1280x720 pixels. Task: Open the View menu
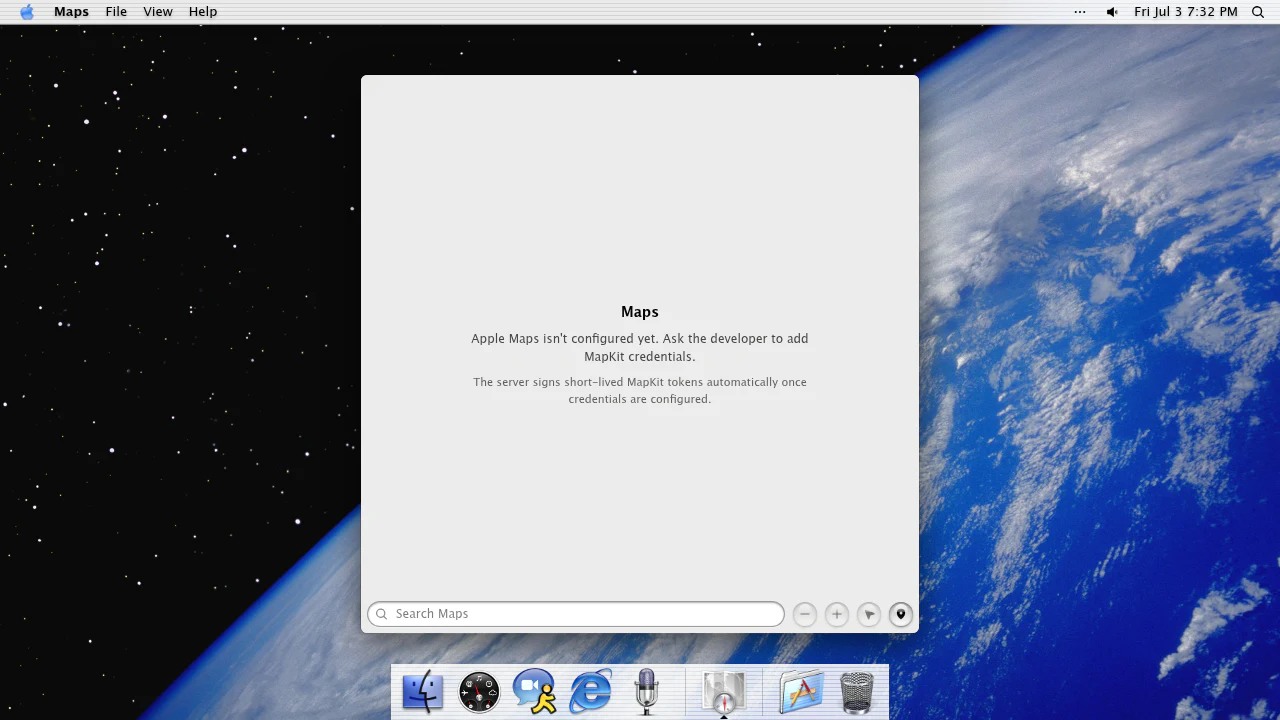158,12
